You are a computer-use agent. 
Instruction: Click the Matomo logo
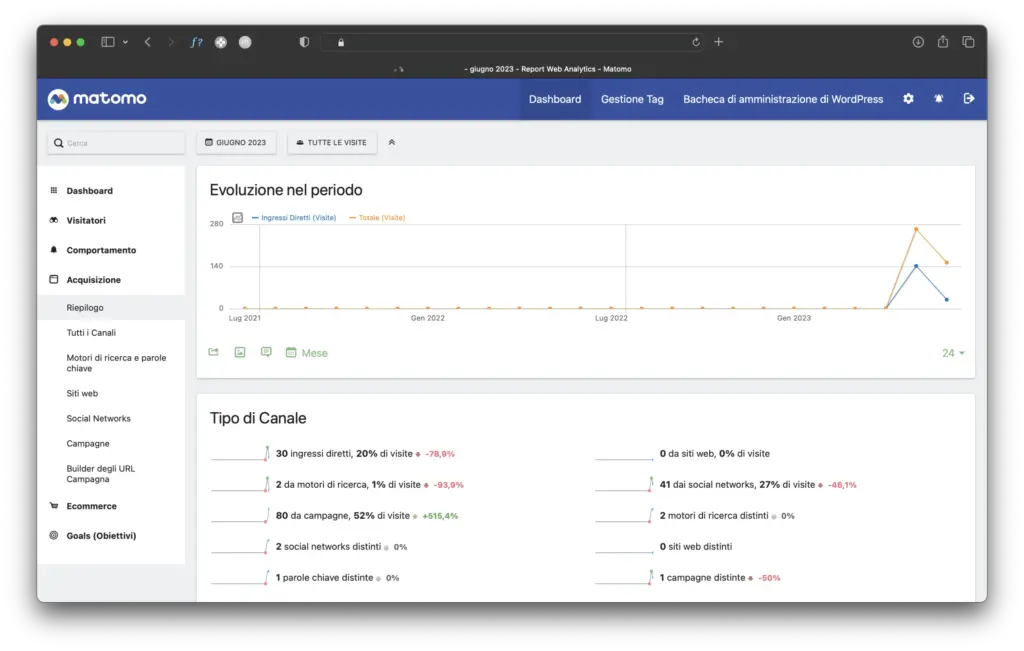click(97, 99)
